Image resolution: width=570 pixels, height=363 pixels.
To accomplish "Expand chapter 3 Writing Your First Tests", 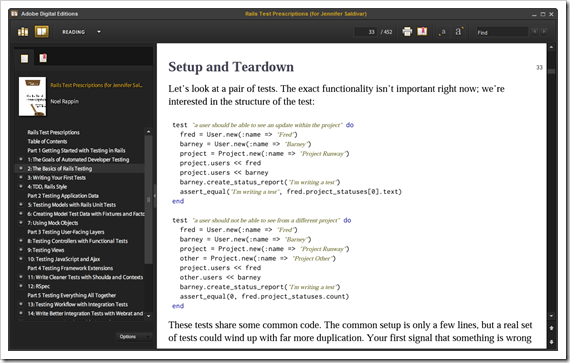I will point(21,178).
